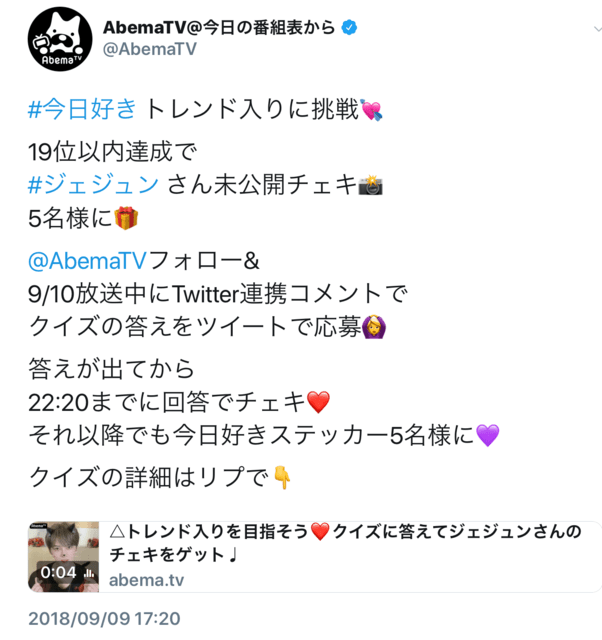Image resolution: width=602 pixels, height=640 pixels.
Task: Click the 2018/09/09 17:20 timestamp
Action: click(x=104, y=619)
